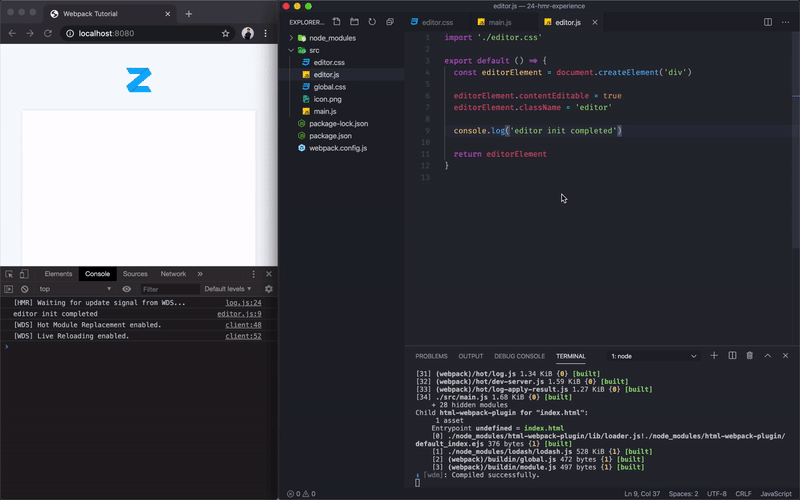The height and width of the screenshot is (500, 800).
Task: Click the console Filter input field
Action: click(x=168, y=289)
